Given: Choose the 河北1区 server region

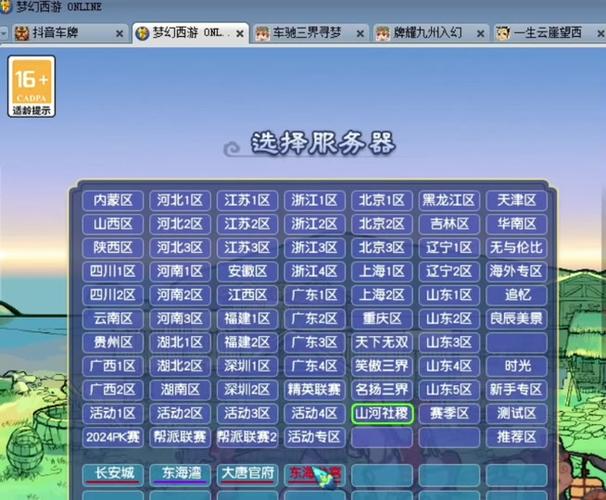Looking at the screenshot, I should [x=180, y=200].
